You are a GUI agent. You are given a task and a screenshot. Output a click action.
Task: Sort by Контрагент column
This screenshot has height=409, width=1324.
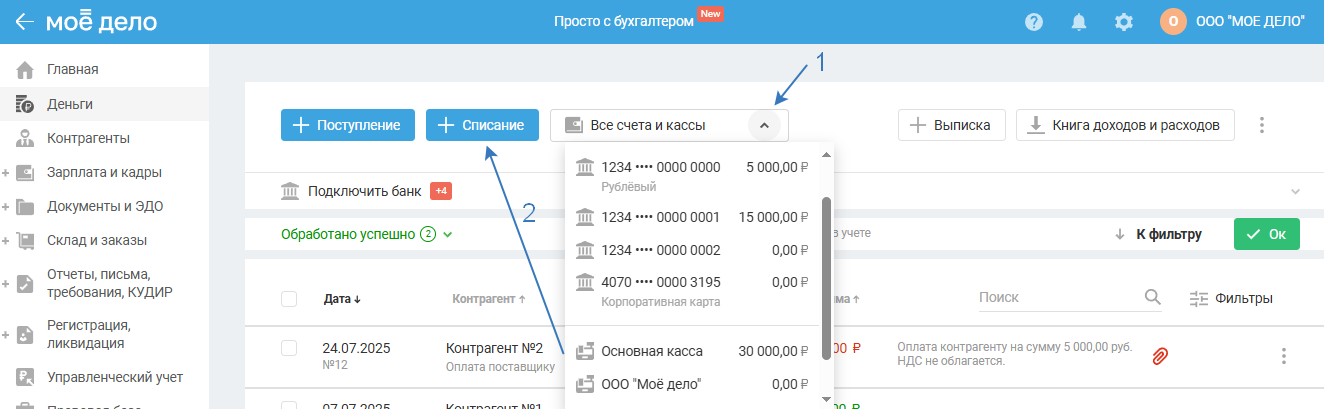[x=489, y=298]
